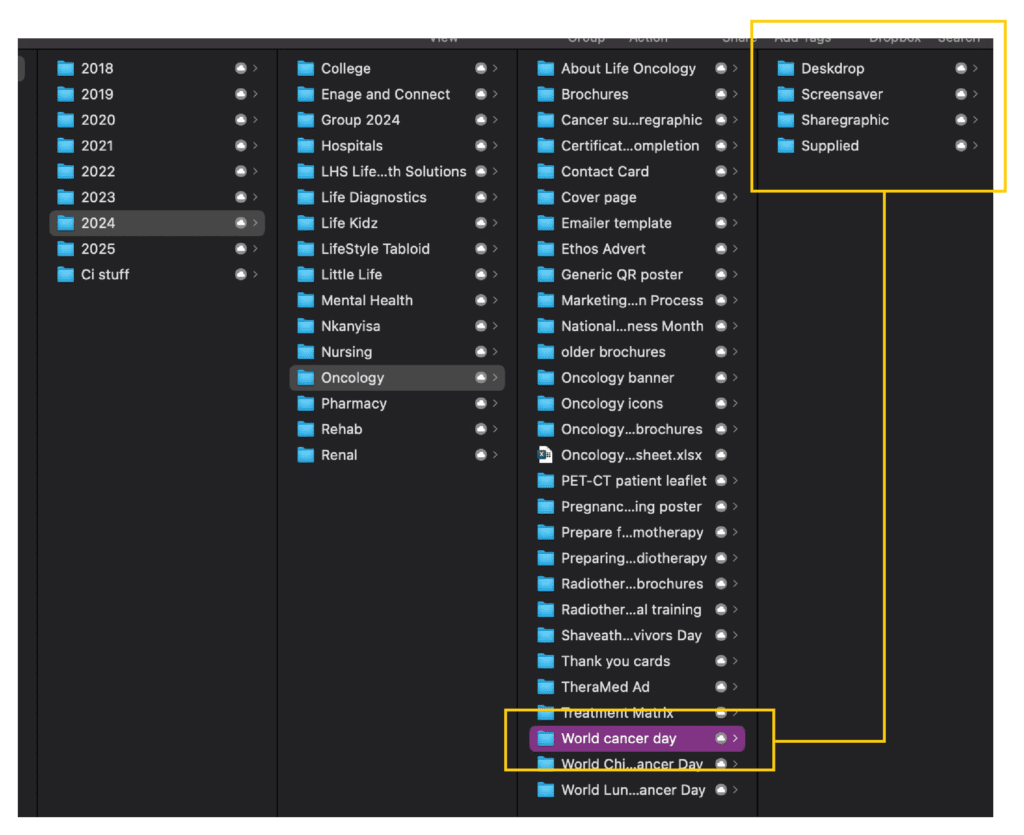Expand the 2025 folder using its chevron
1024x835 pixels.
pos(255,249)
